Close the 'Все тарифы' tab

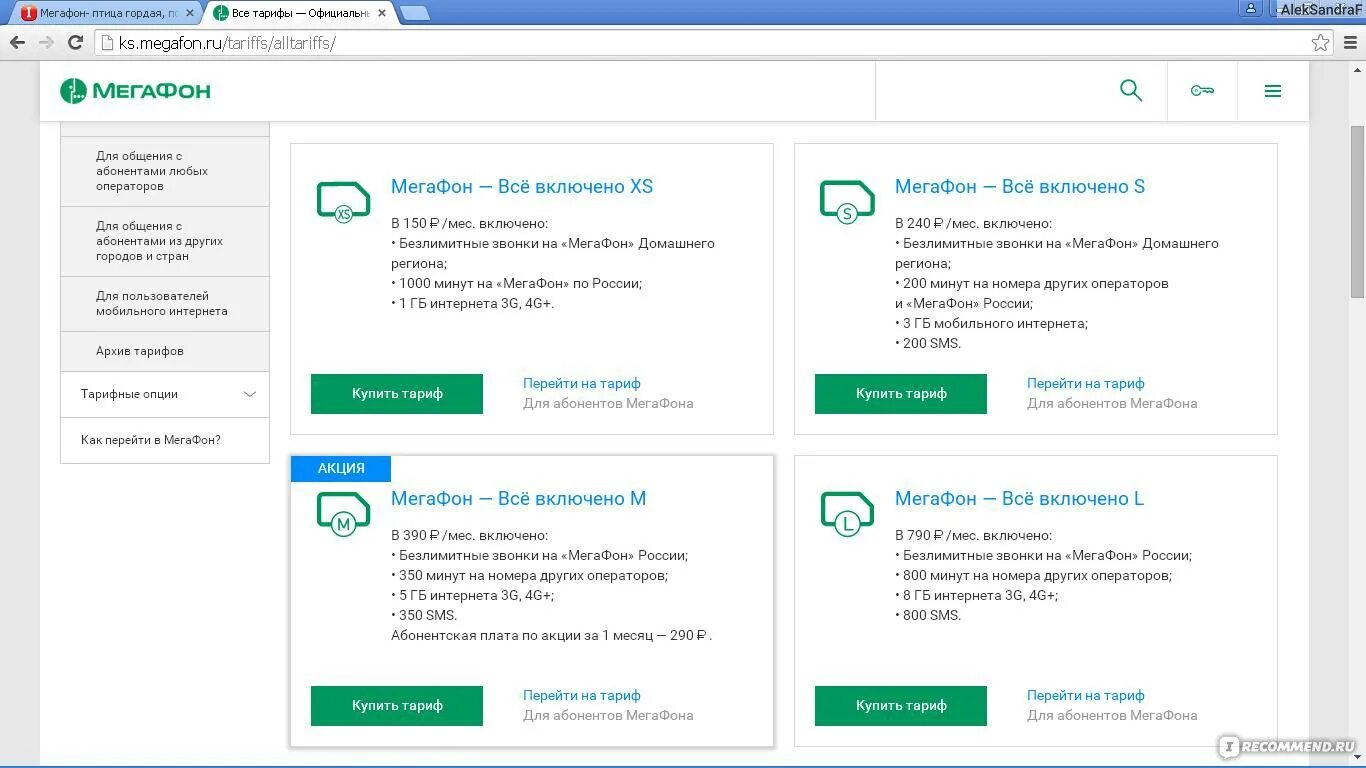tap(382, 13)
